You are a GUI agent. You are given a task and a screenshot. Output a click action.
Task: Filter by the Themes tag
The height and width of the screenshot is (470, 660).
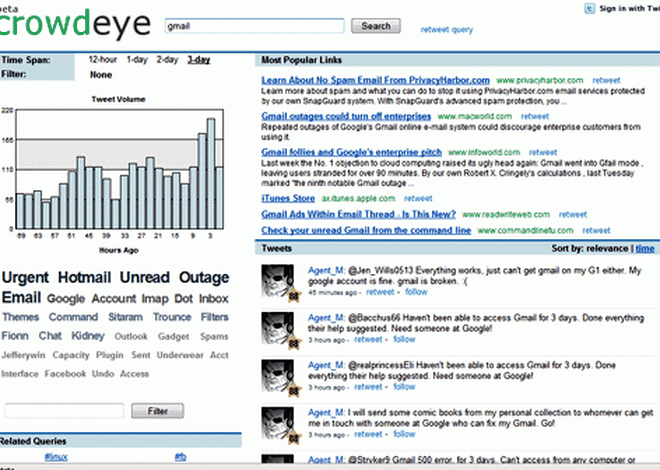[21, 317]
